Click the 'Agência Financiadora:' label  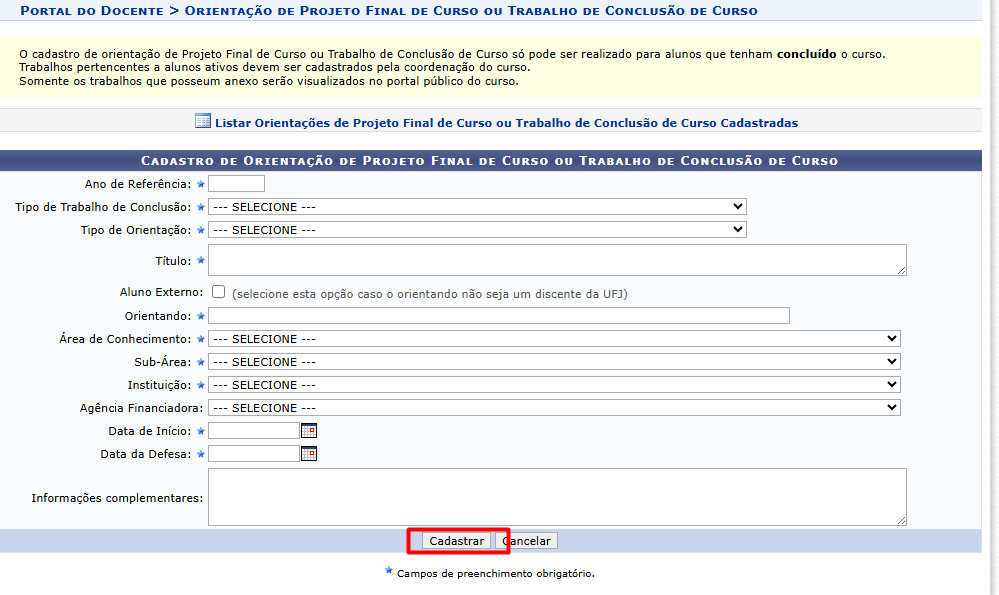click(141, 408)
